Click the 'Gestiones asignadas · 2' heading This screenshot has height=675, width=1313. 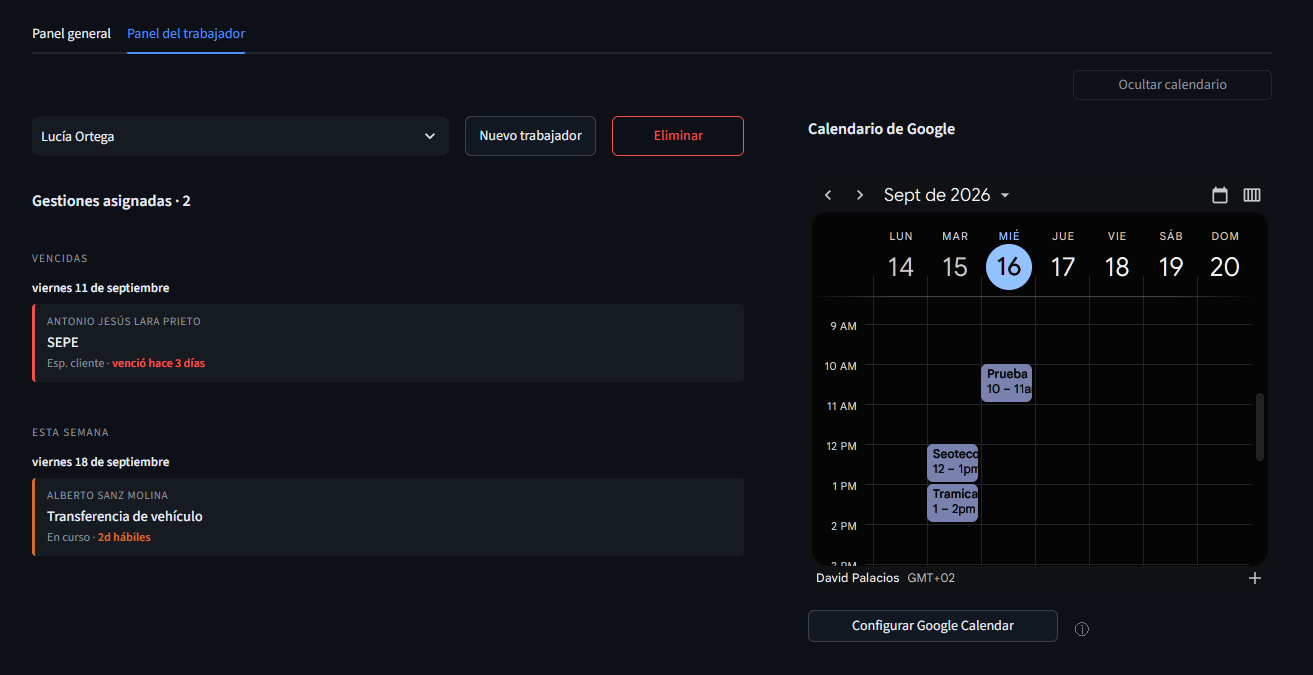pos(111,201)
